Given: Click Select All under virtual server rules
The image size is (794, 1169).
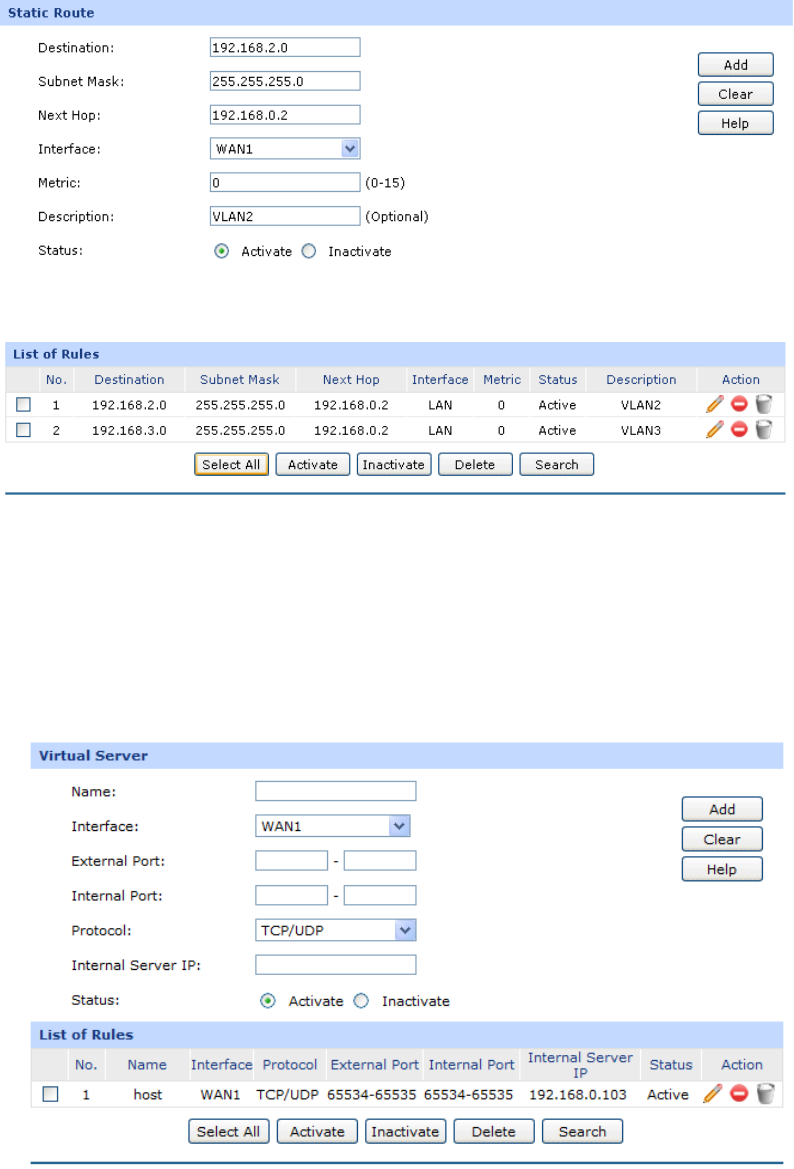Looking at the screenshot, I should point(228,1131).
